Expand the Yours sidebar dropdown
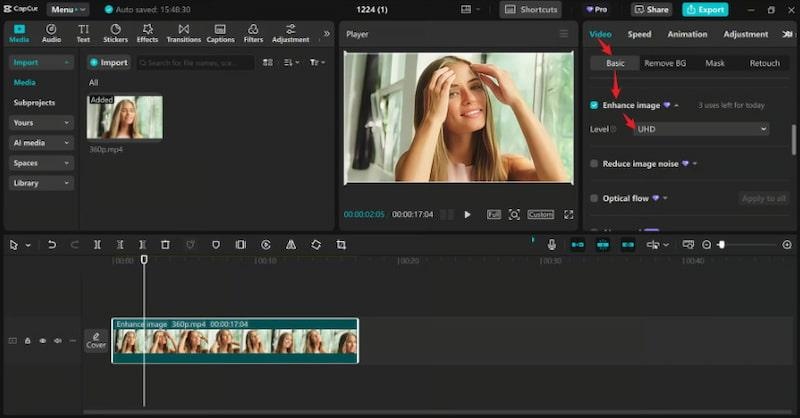Image resolution: width=800 pixels, height=418 pixels. click(x=41, y=122)
